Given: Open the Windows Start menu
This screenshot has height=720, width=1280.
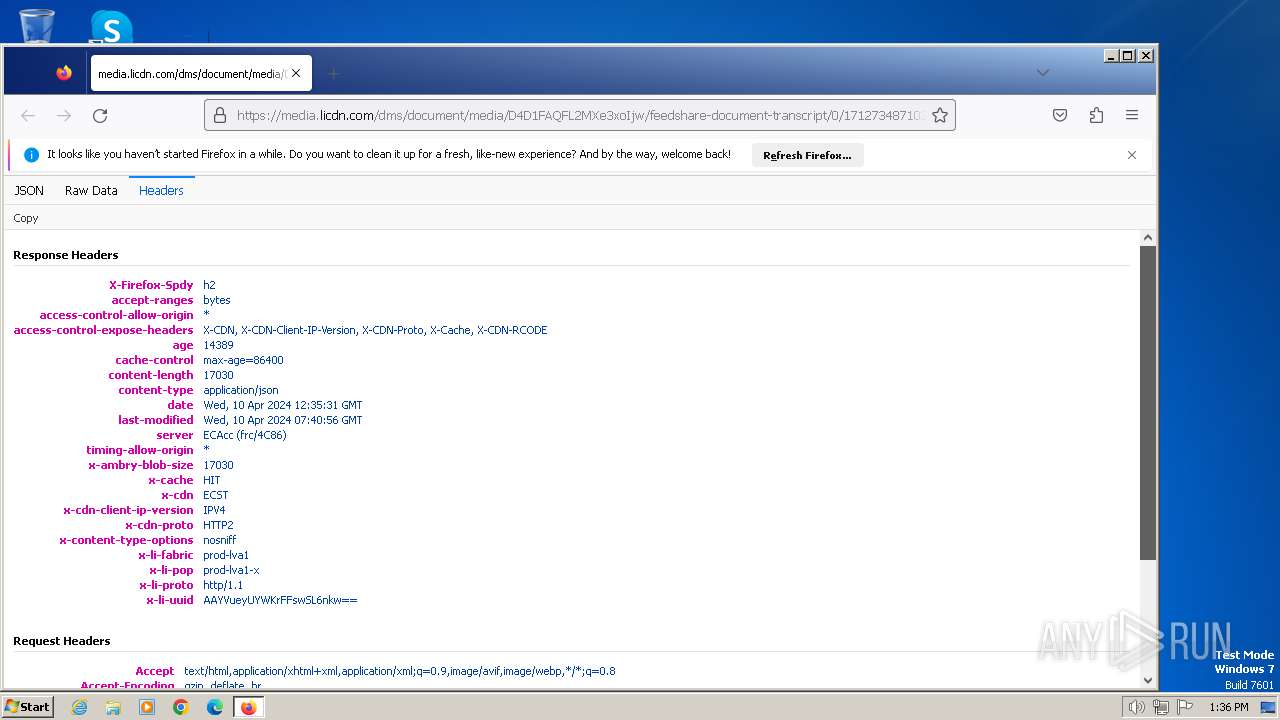Looking at the screenshot, I should (x=27, y=707).
